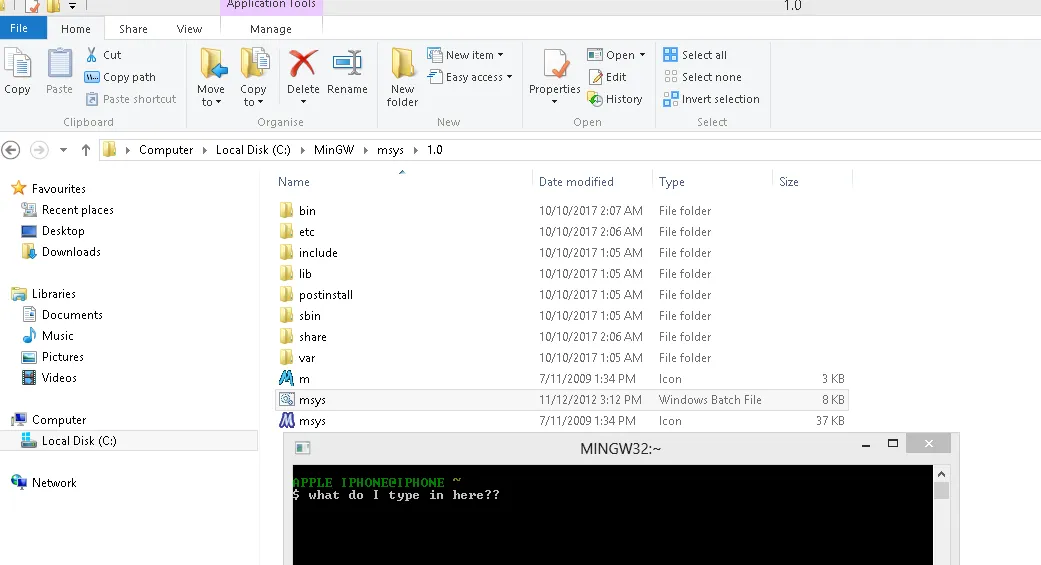Go up one folder level arrow

86,150
